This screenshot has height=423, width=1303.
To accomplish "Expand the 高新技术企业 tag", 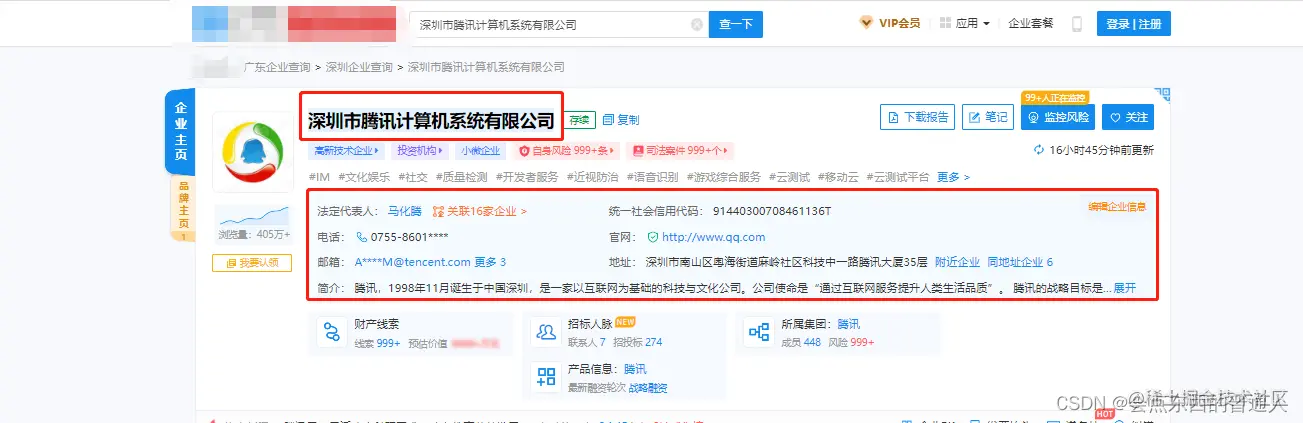I will (x=346, y=151).
